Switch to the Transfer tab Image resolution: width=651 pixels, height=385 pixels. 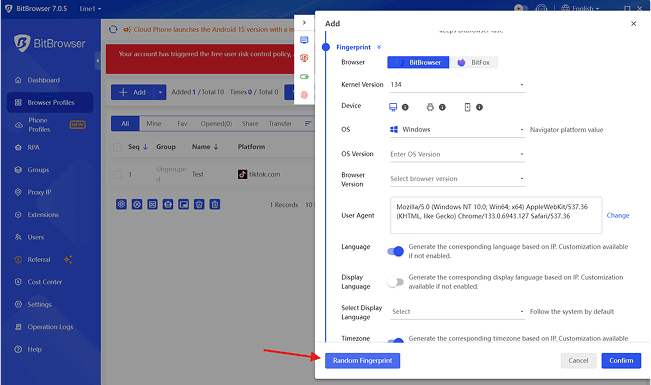[x=280, y=124]
